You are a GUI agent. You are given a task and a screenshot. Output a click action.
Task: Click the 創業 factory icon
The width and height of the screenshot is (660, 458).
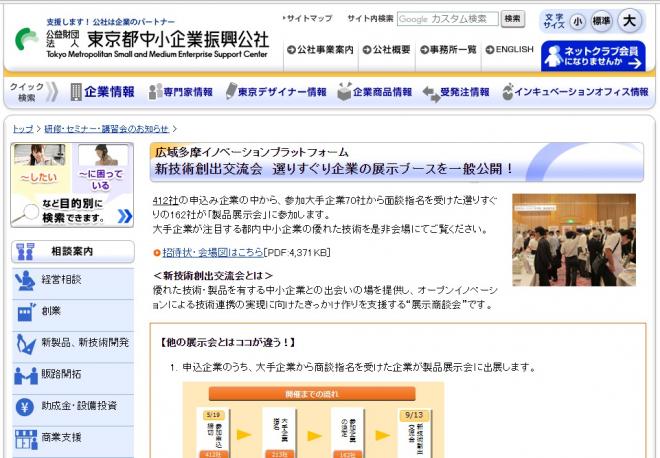point(26,312)
